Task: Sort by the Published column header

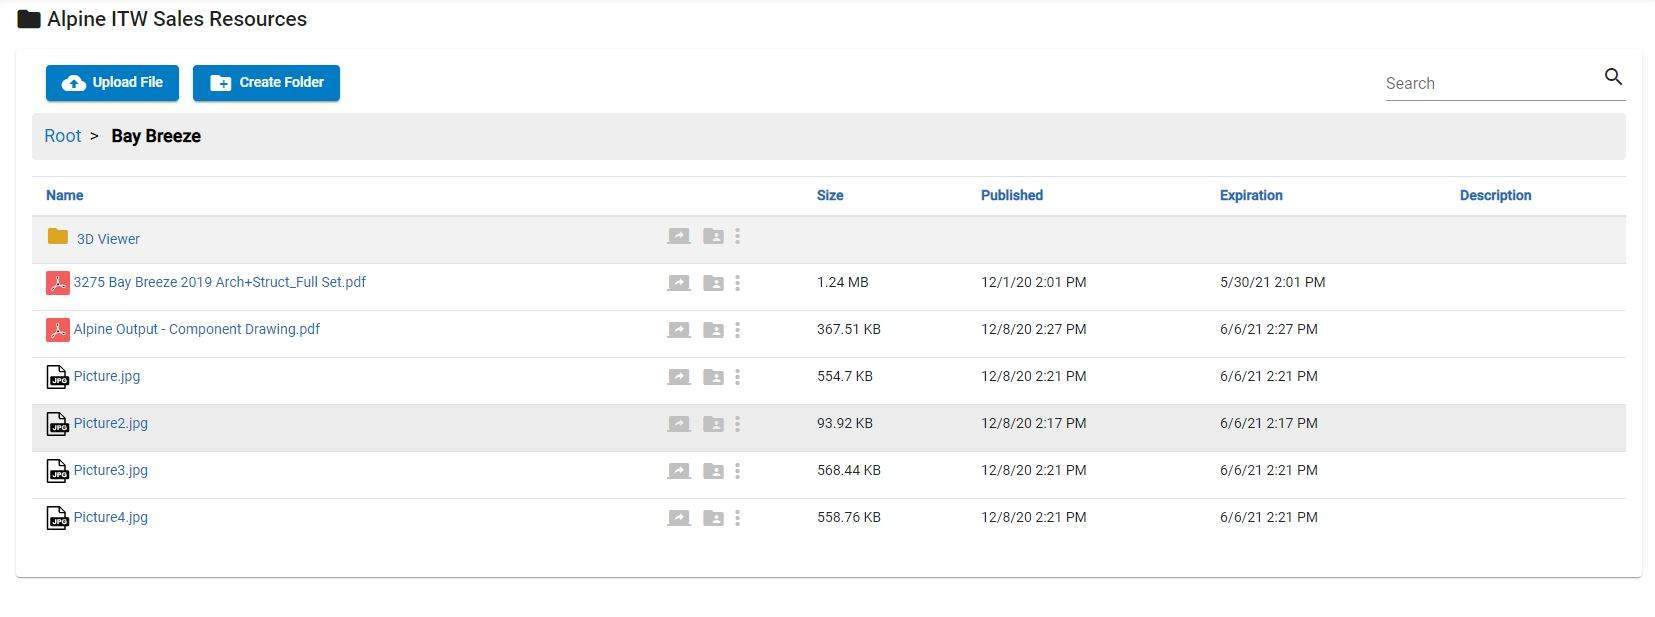Action: click(x=1011, y=195)
